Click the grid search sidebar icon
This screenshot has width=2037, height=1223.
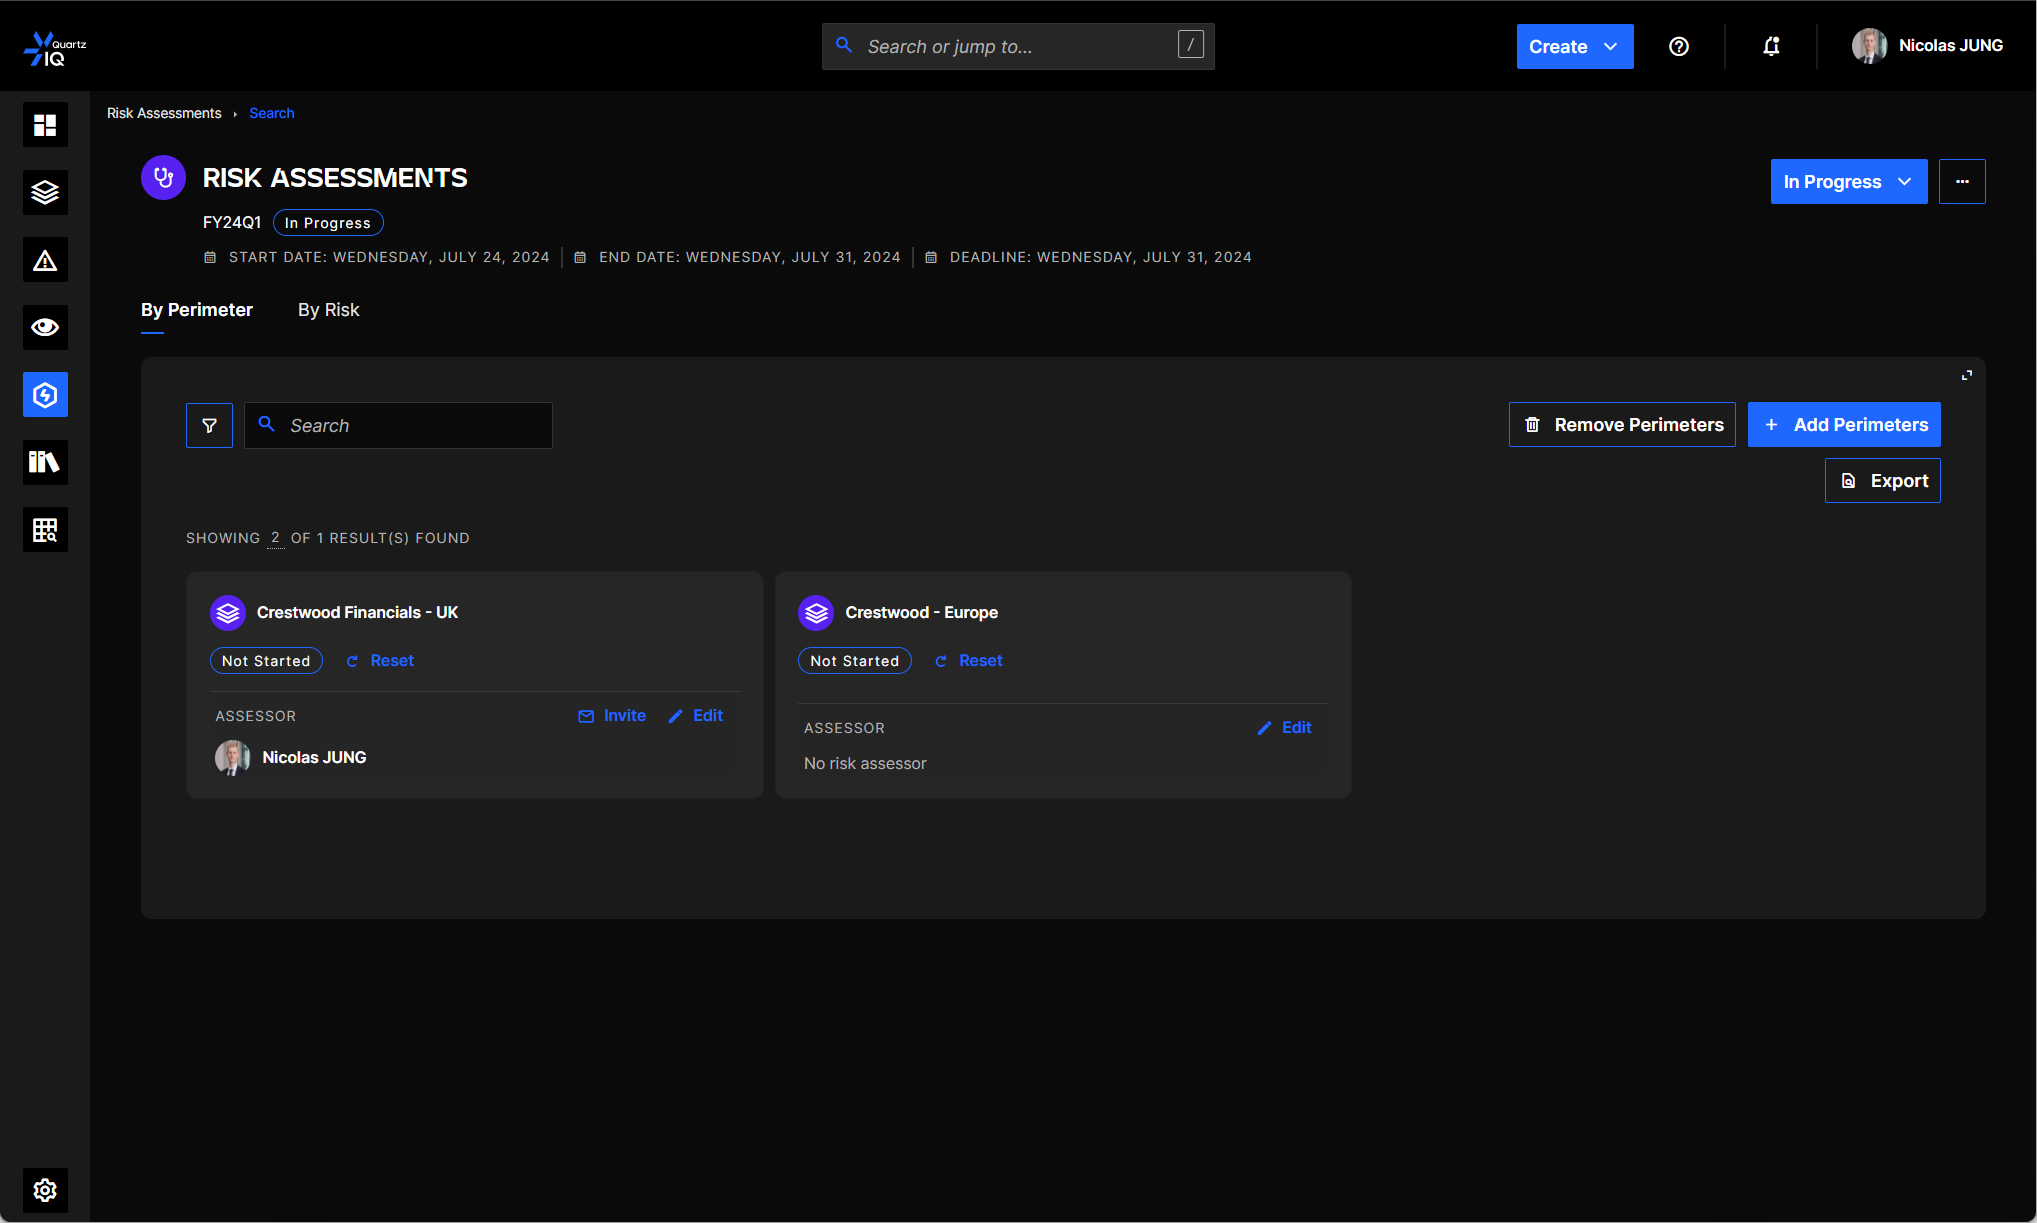(45, 529)
